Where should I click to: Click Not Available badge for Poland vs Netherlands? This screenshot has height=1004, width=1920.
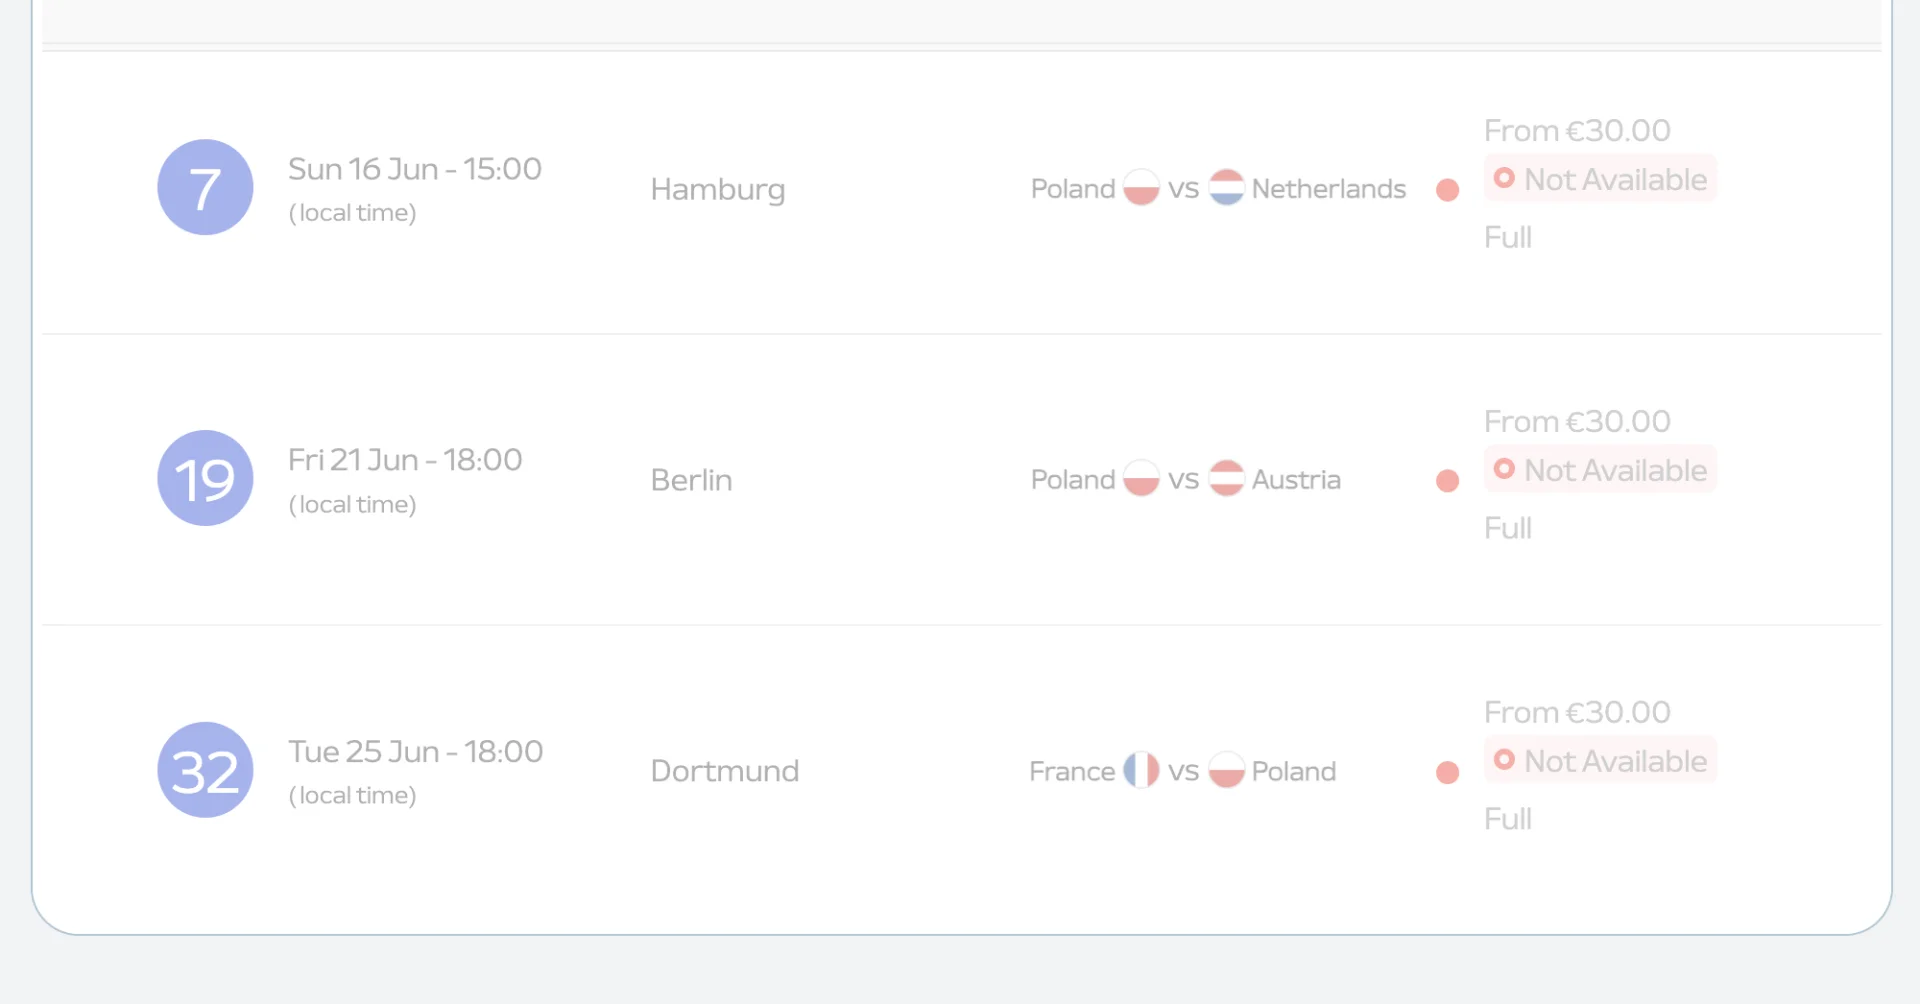pyautogui.click(x=1600, y=179)
